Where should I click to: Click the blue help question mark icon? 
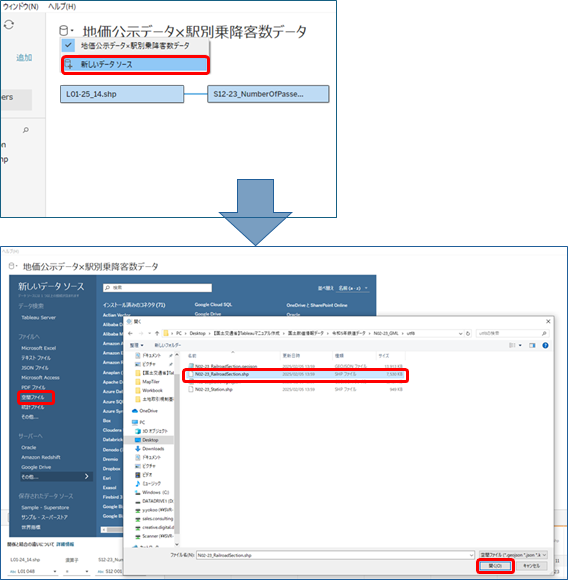[x=545, y=345]
